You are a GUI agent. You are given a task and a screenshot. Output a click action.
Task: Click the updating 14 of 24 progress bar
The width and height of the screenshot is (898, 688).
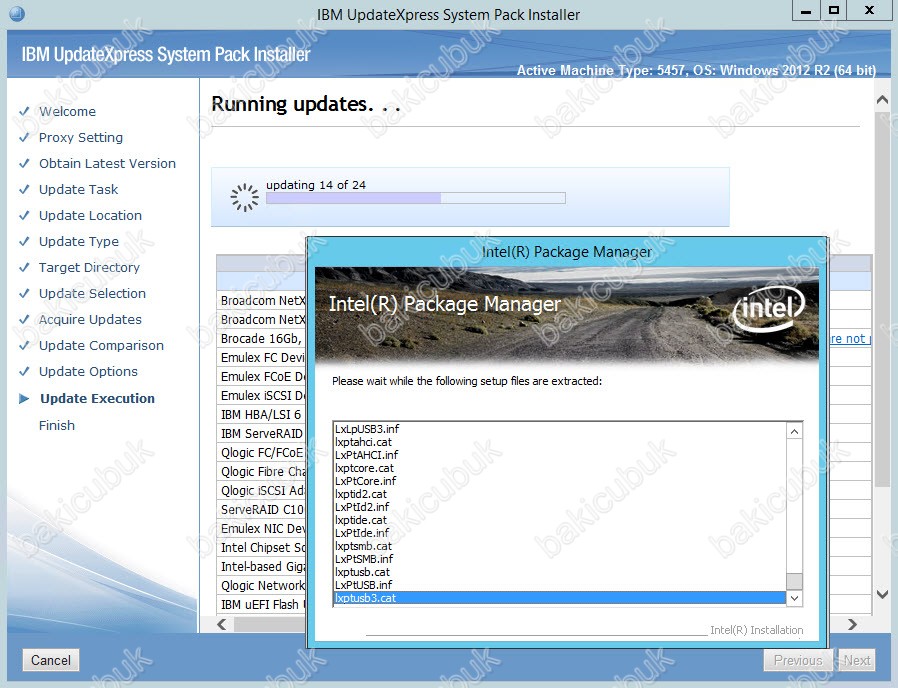coord(416,198)
